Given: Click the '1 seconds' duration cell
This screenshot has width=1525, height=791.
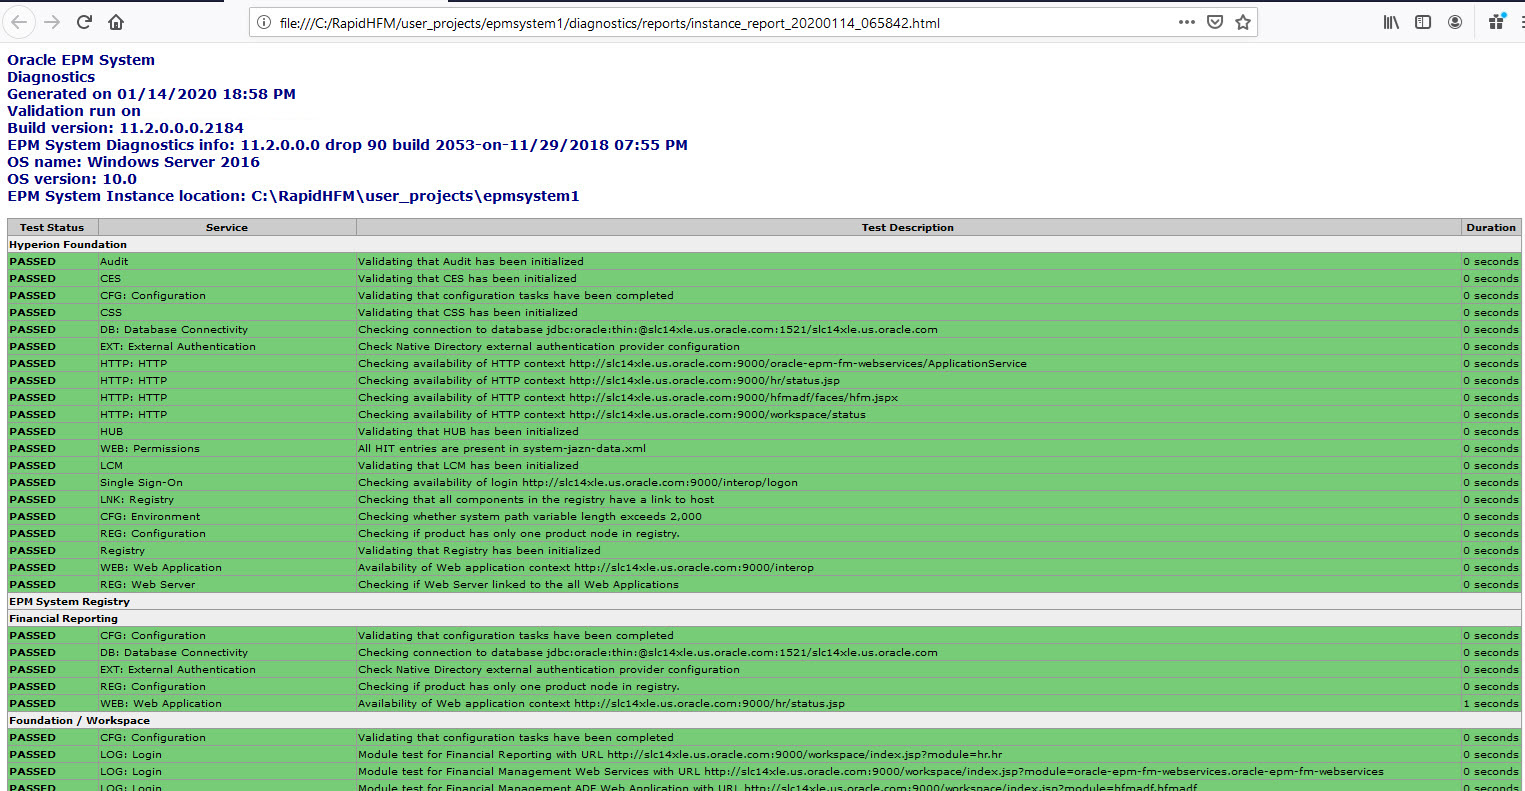Looking at the screenshot, I should (x=1491, y=703).
